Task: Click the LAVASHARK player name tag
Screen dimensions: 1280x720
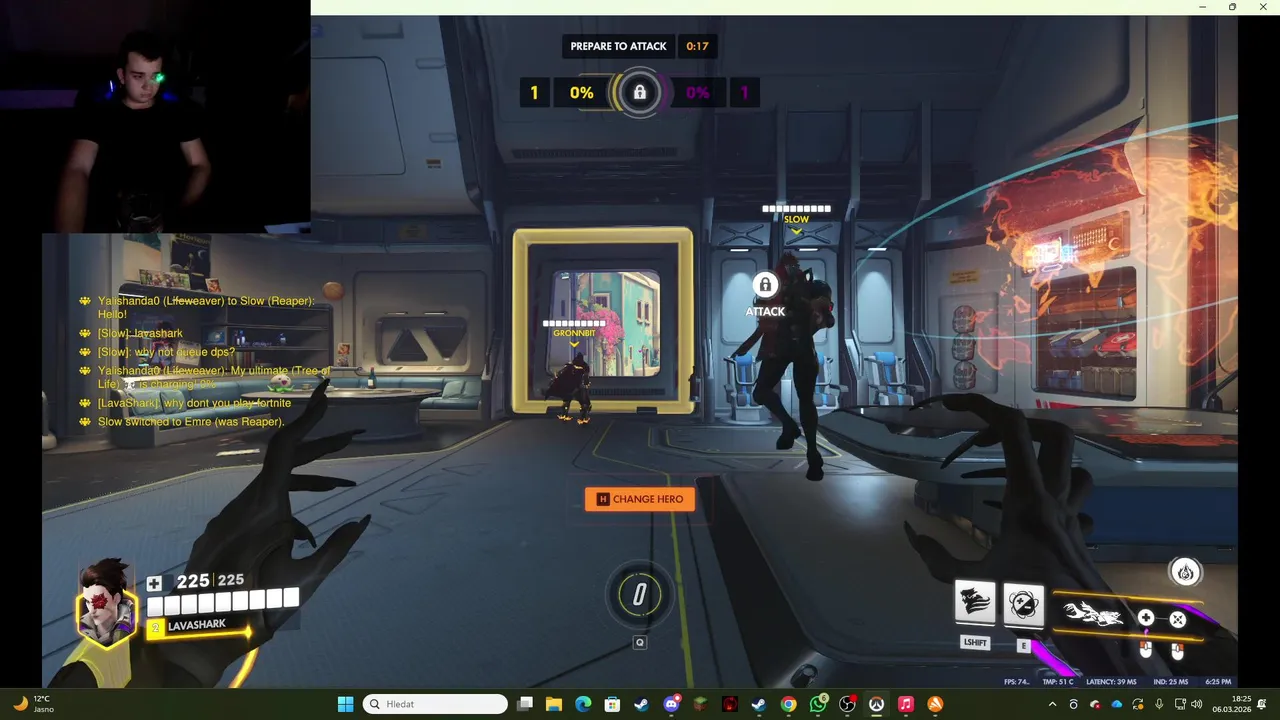Action: click(x=197, y=625)
